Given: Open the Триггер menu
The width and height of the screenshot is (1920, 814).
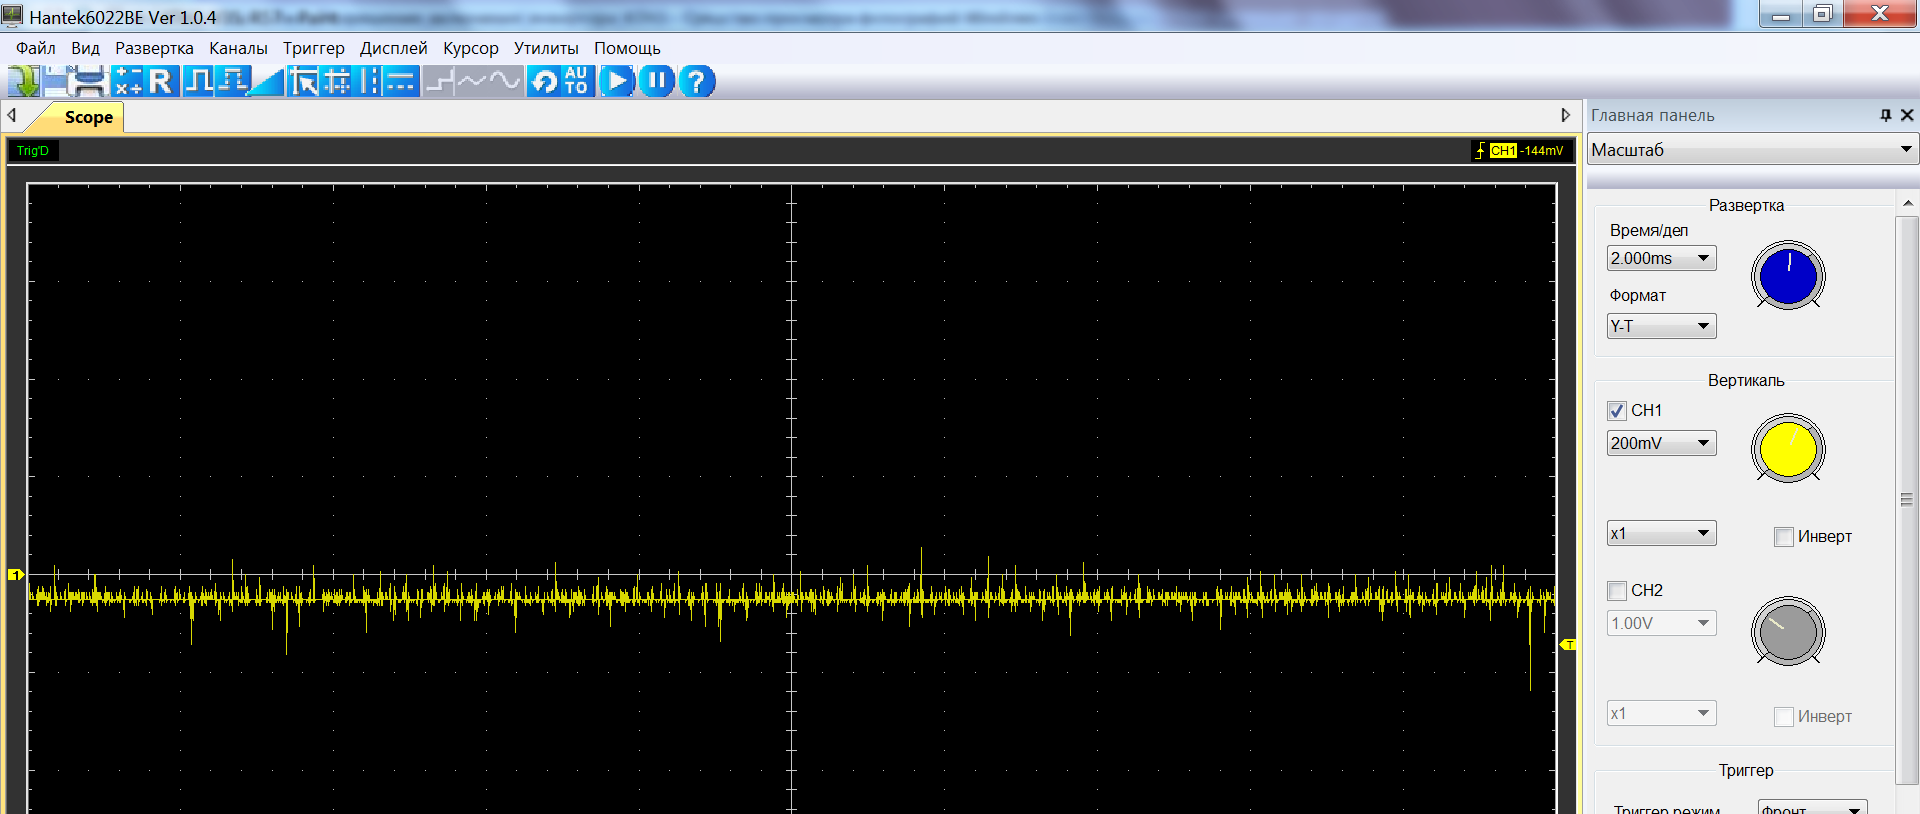Looking at the screenshot, I should tap(313, 48).
